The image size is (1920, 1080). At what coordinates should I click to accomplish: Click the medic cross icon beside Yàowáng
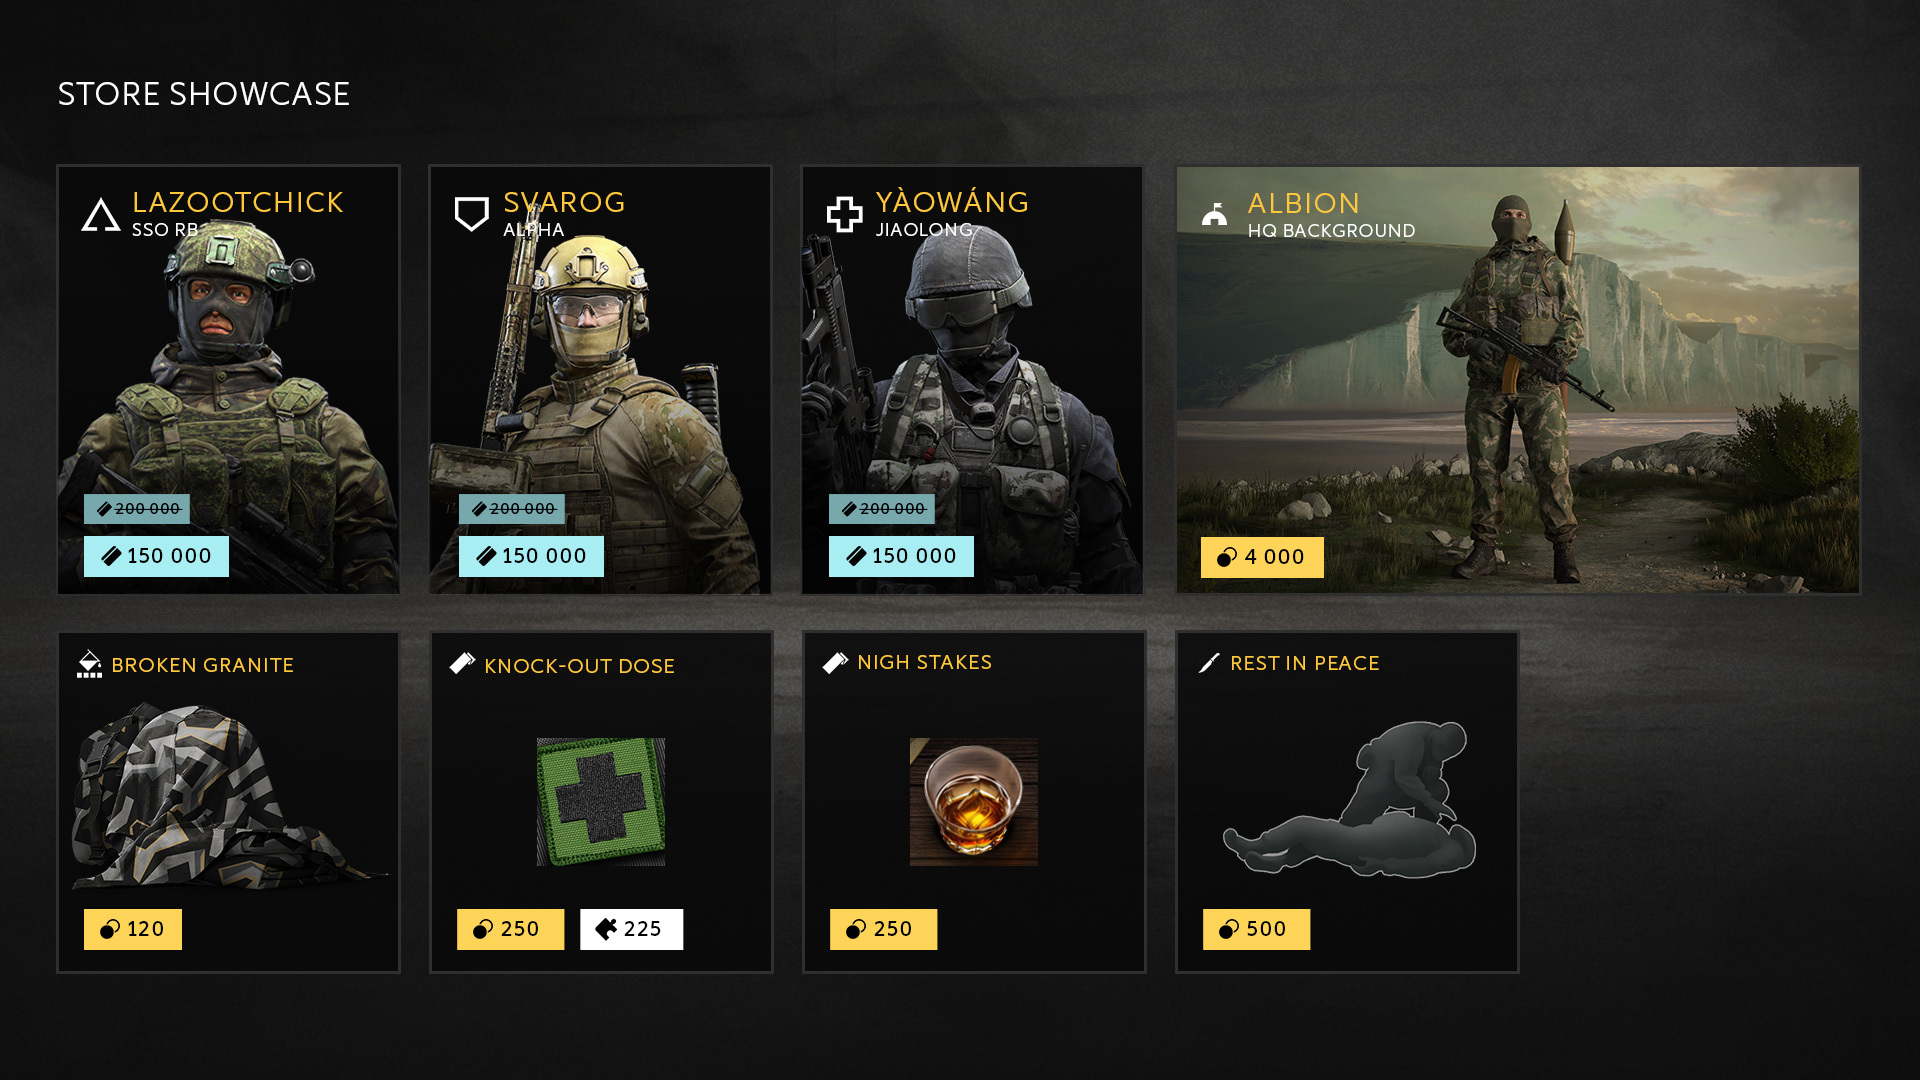click(845, 214)
